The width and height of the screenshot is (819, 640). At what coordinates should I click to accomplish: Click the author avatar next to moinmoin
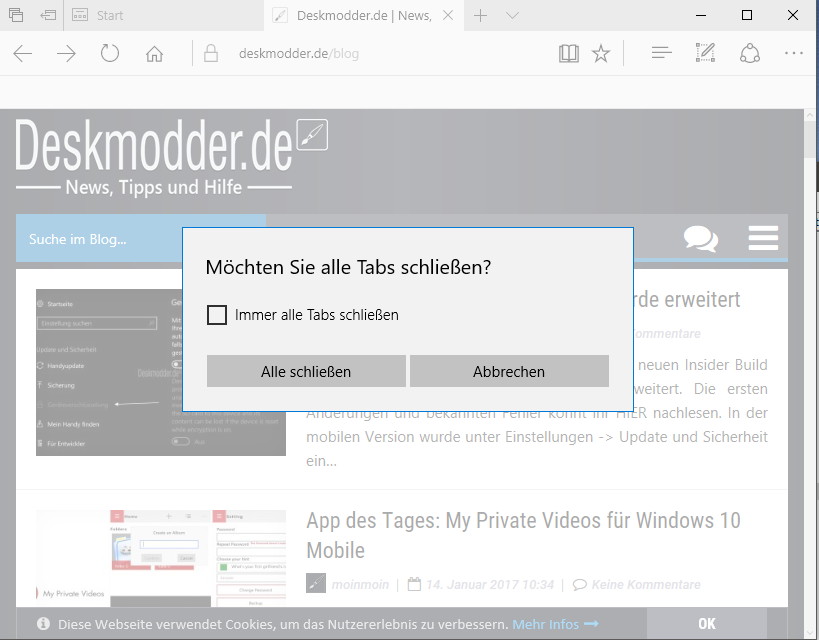[x=316, y=583]
